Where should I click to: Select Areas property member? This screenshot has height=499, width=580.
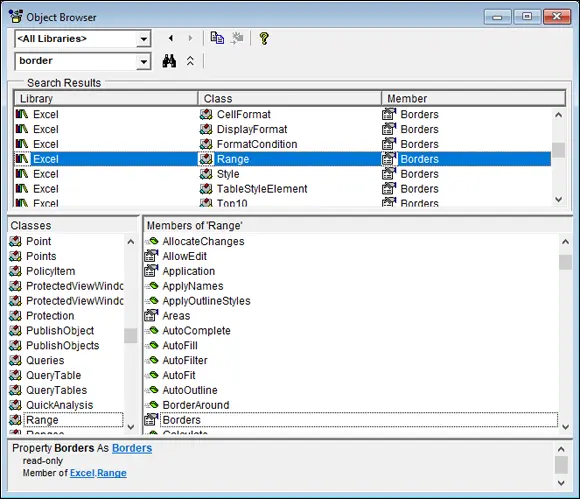176,316
